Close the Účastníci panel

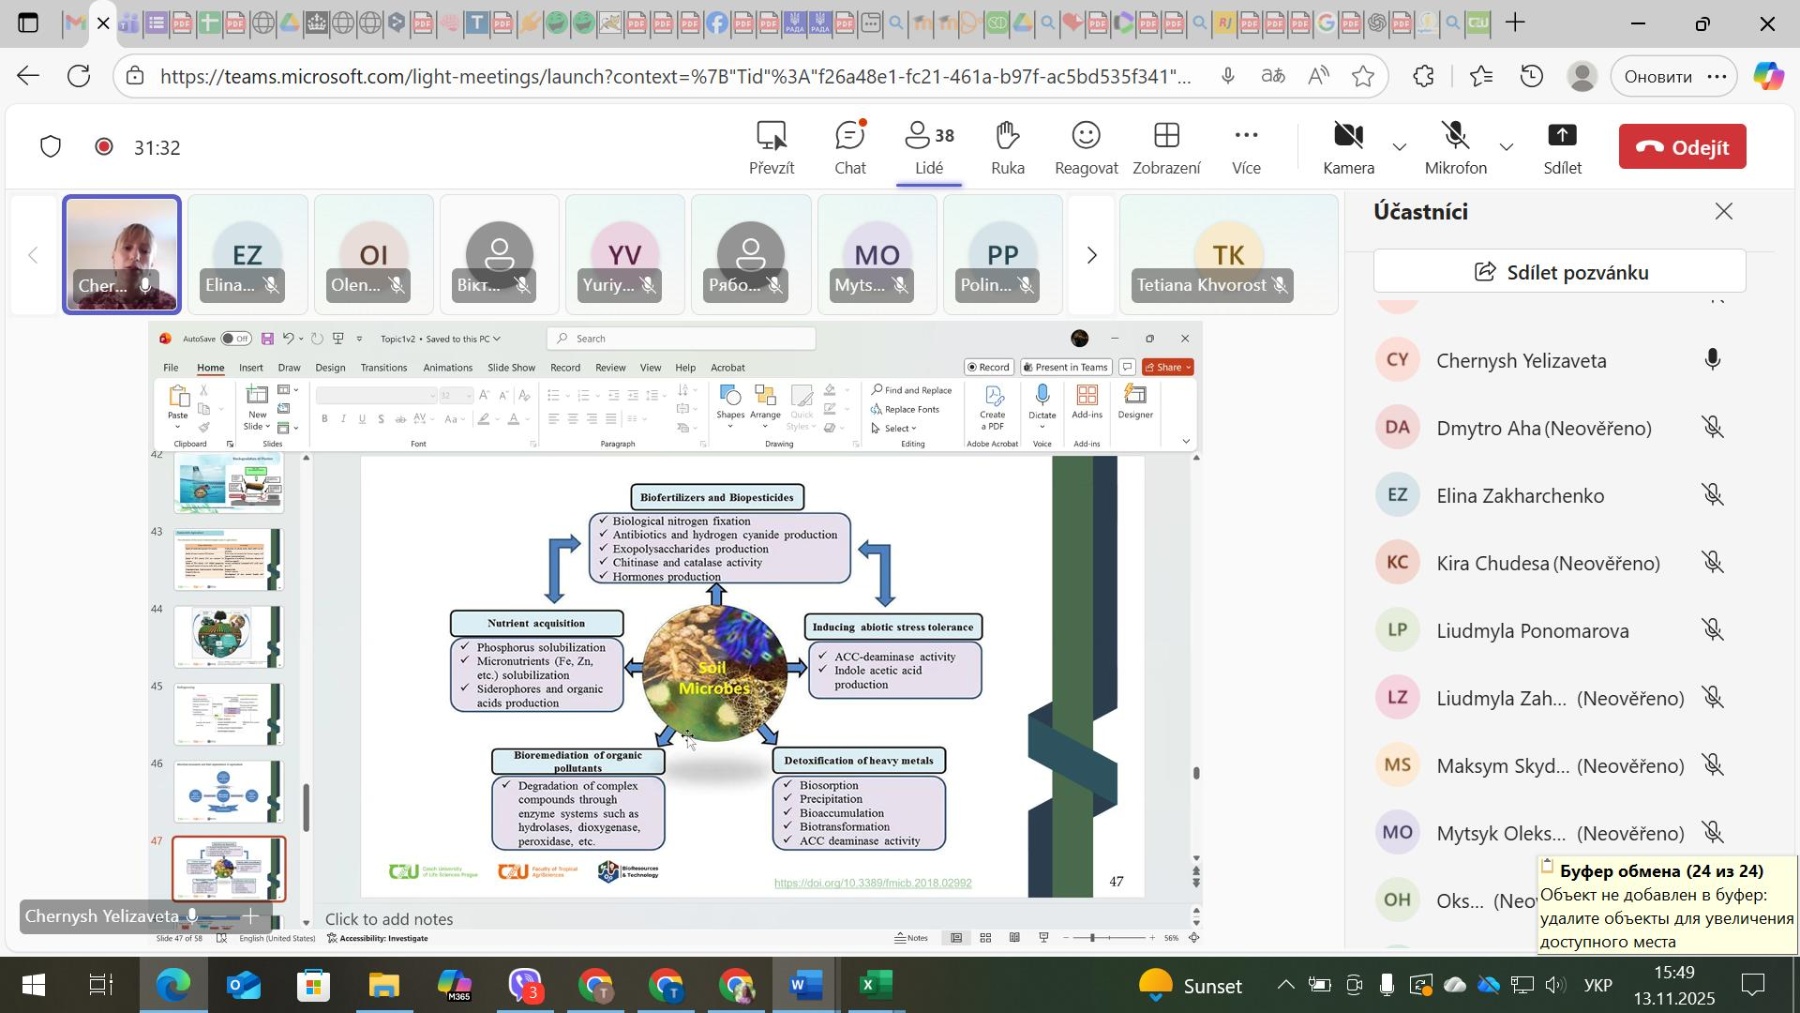pos(1723,211)
